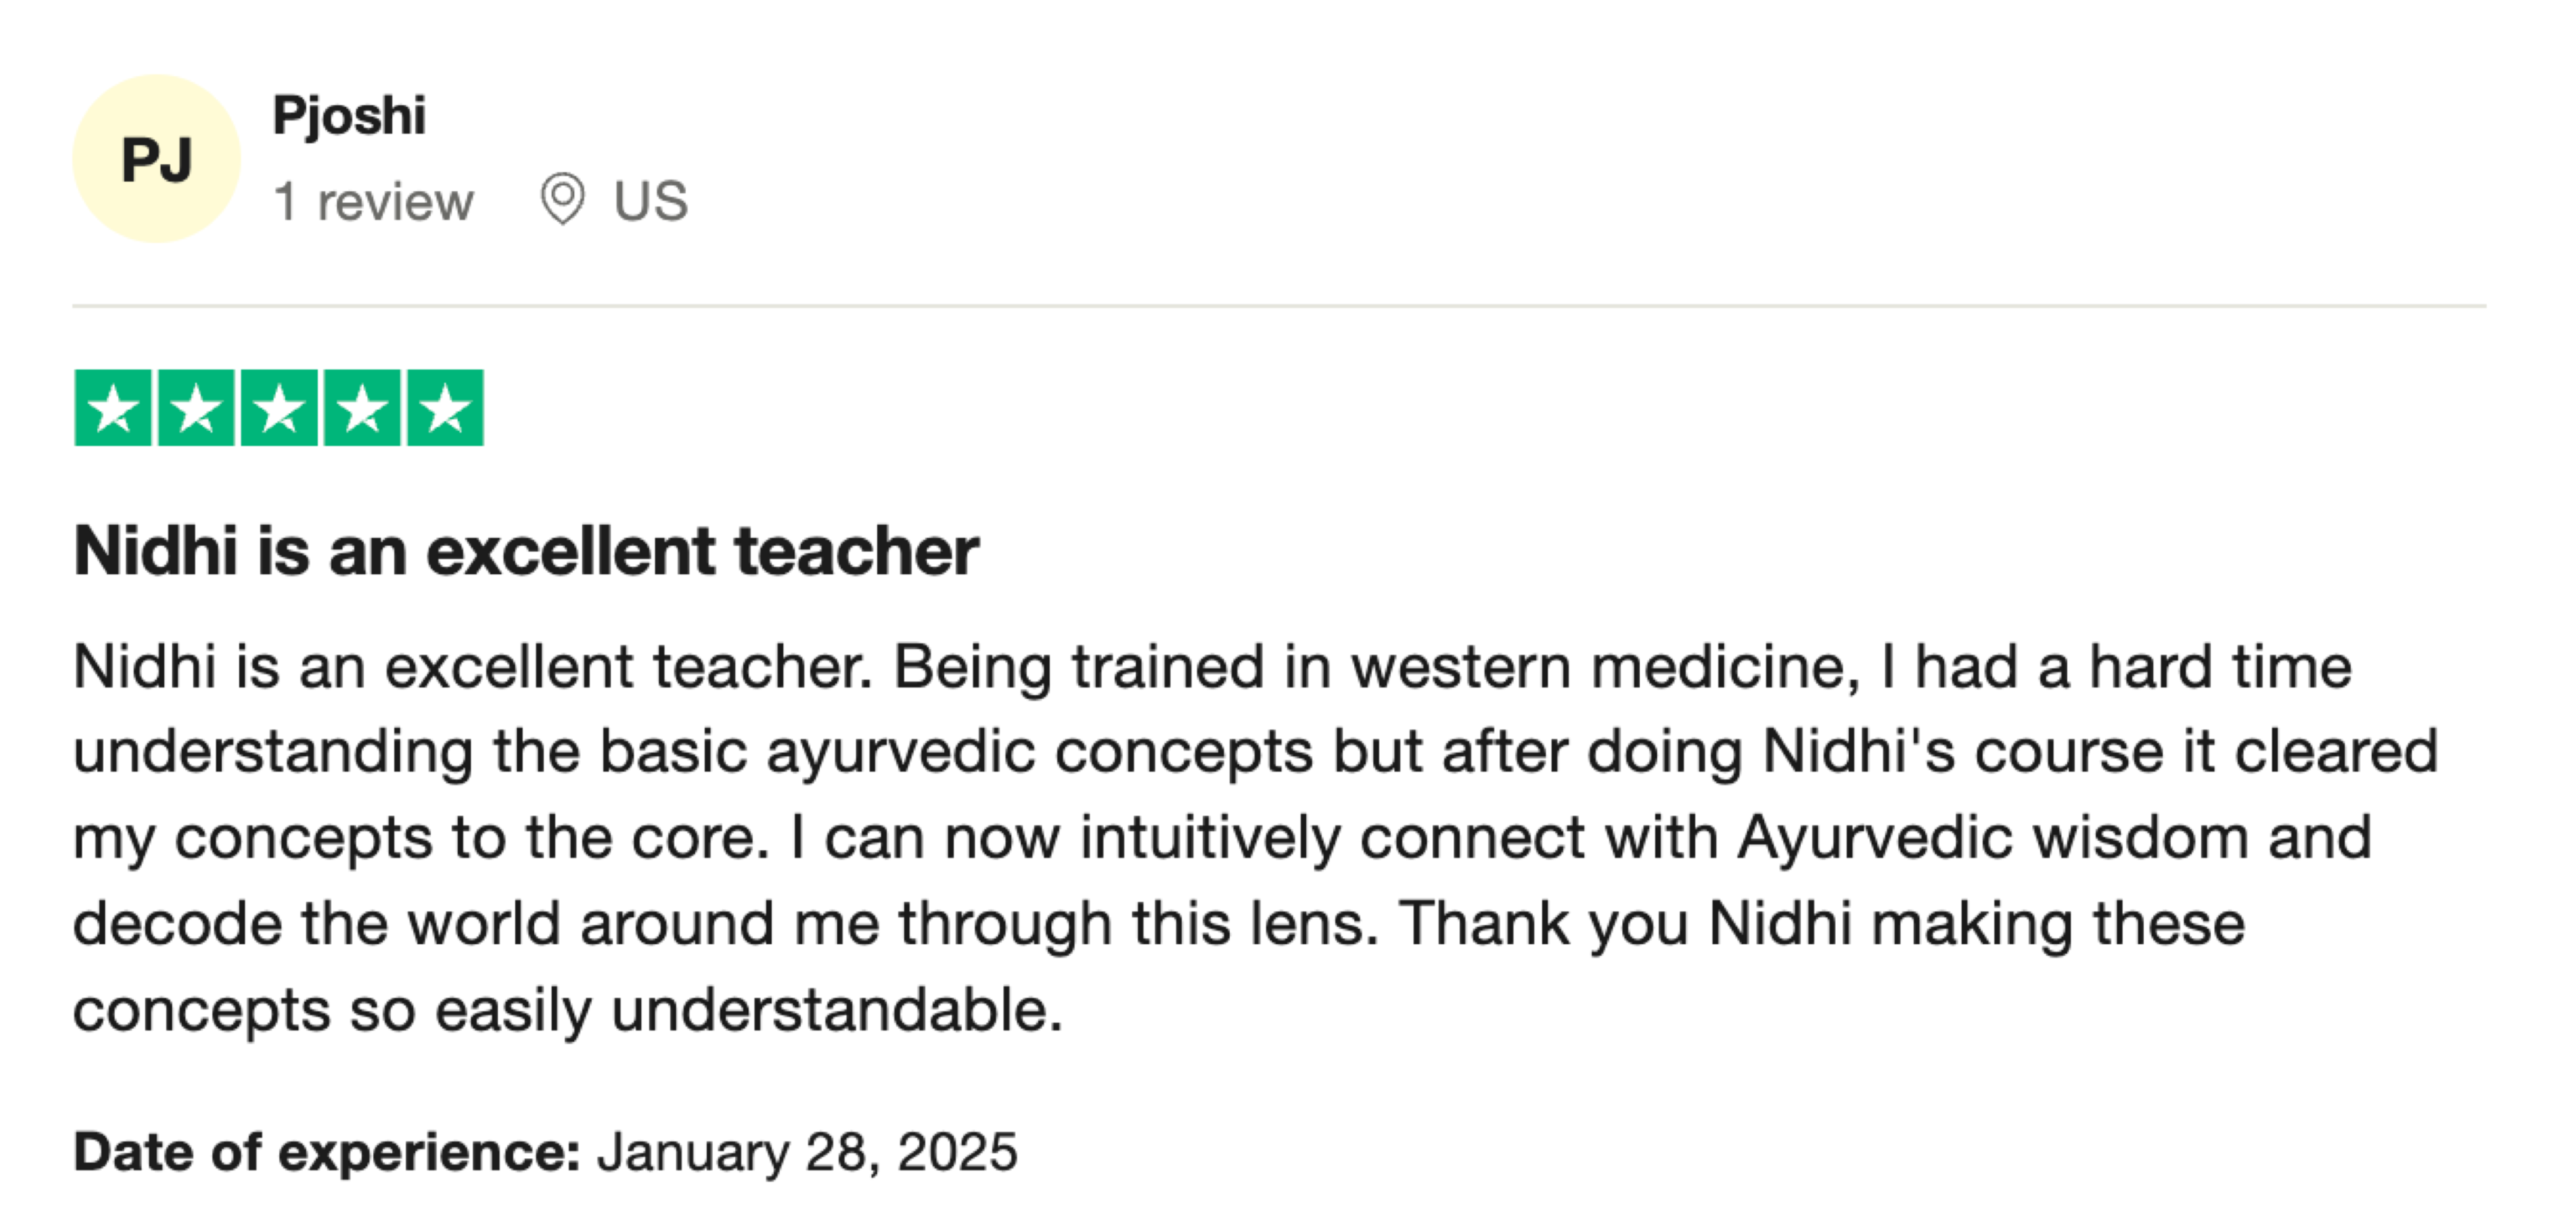Click the first green rating star
Viewport: 2560px width, 1230px height.
[x=113, y=408]
